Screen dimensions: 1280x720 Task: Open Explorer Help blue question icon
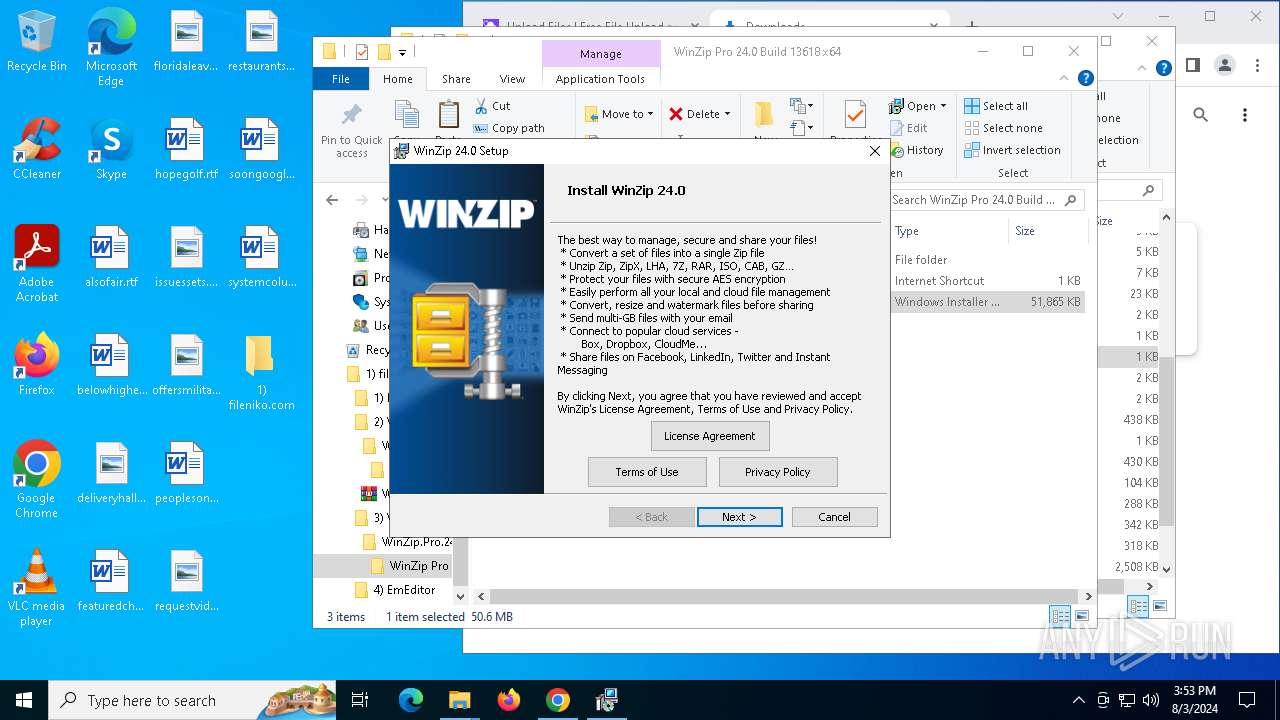1086,78
